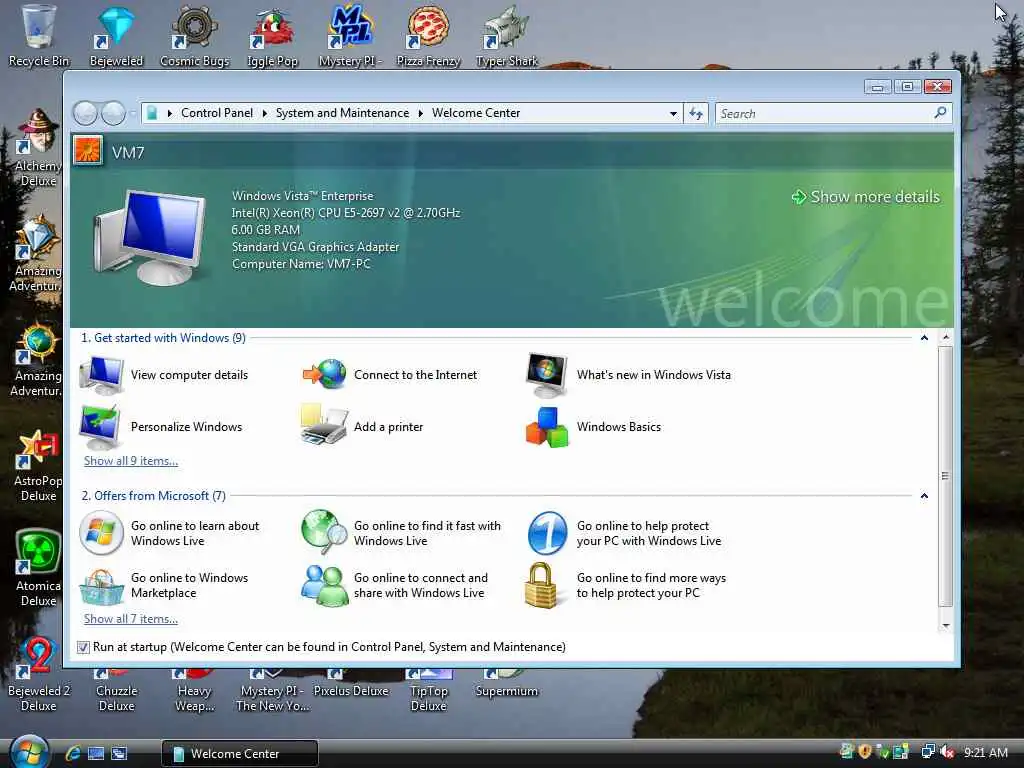Select the Typer Shark desktop shortcut
The height and width of the screenshot is (768, 1024).
click(x=507, y=35)
